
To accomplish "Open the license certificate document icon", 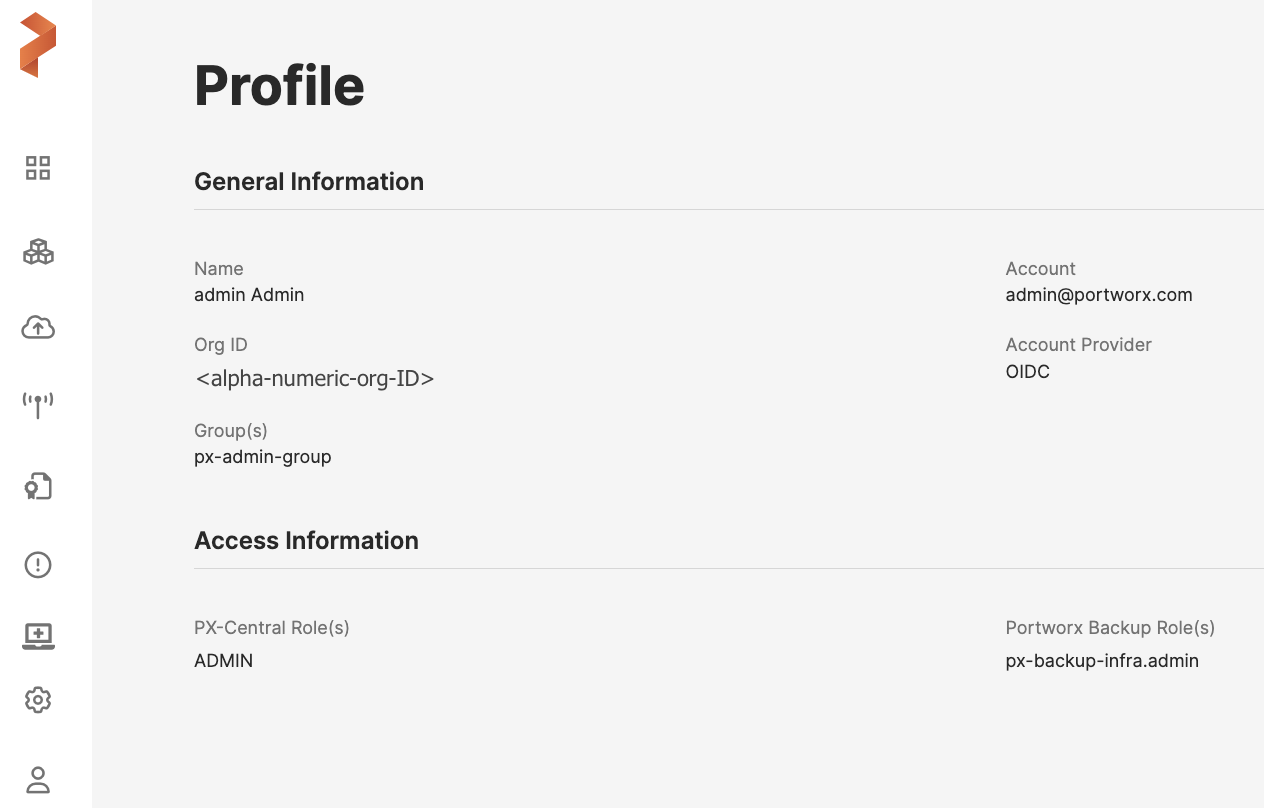I will pyautogui.click(x=38, y=487).
